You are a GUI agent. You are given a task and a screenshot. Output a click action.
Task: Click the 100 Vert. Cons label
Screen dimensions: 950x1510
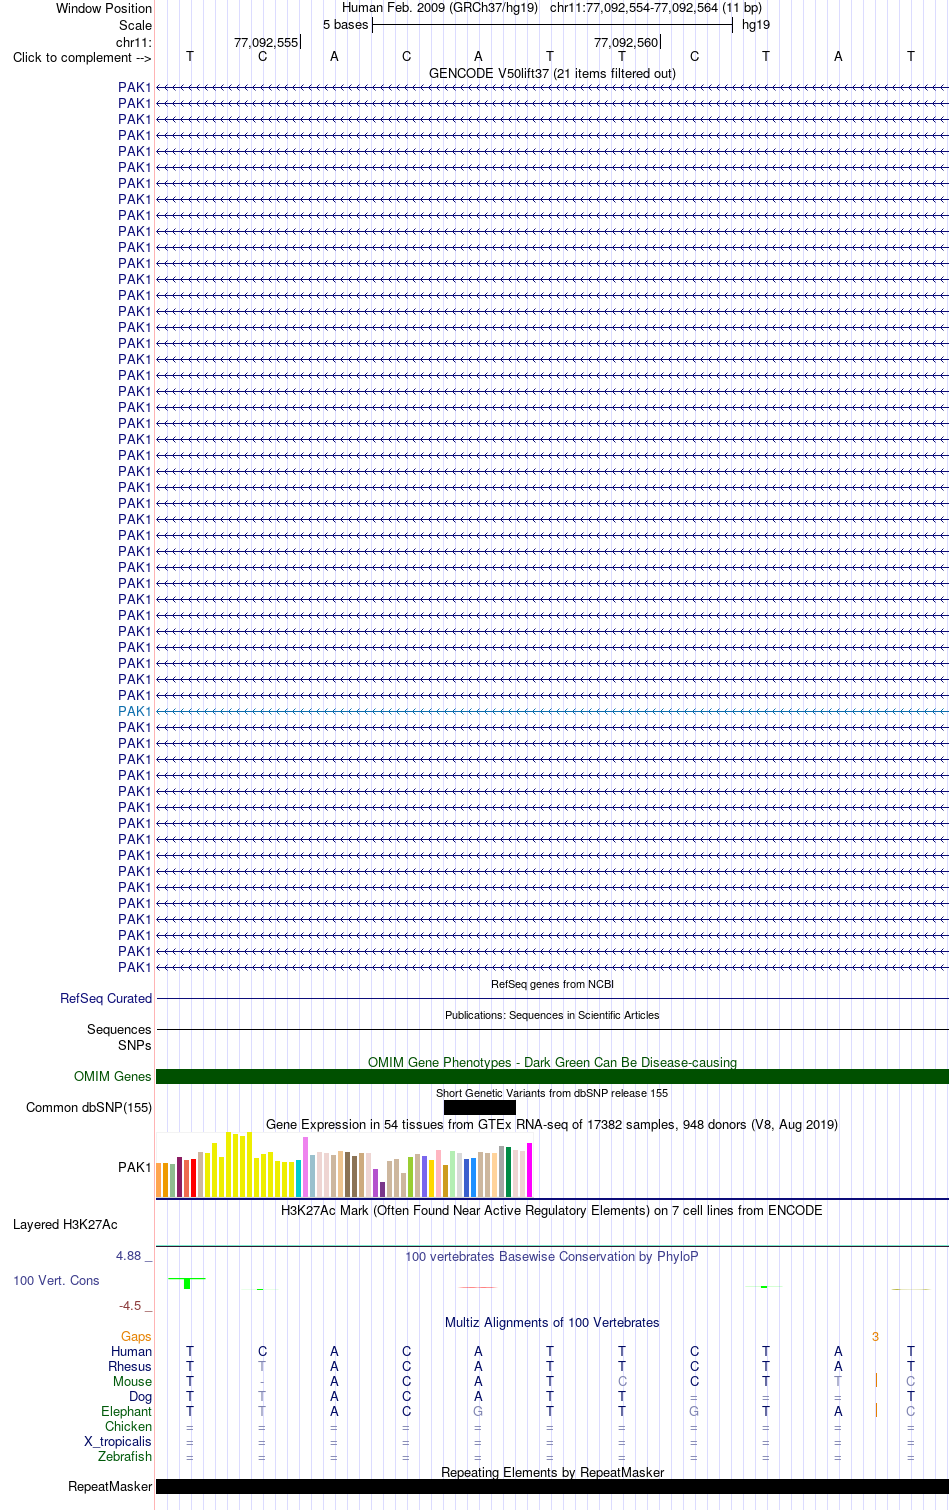coord(56,1280)
